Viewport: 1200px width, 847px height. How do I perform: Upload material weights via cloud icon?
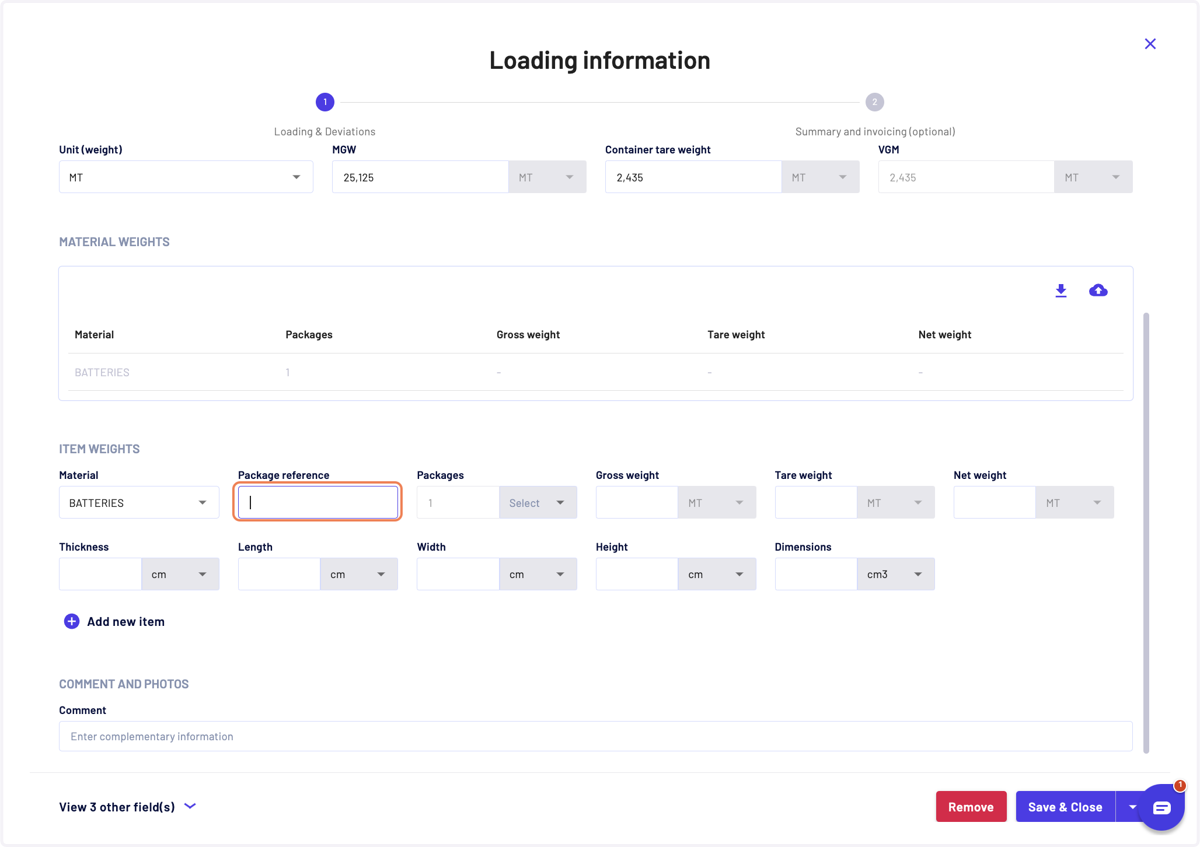1098,291
